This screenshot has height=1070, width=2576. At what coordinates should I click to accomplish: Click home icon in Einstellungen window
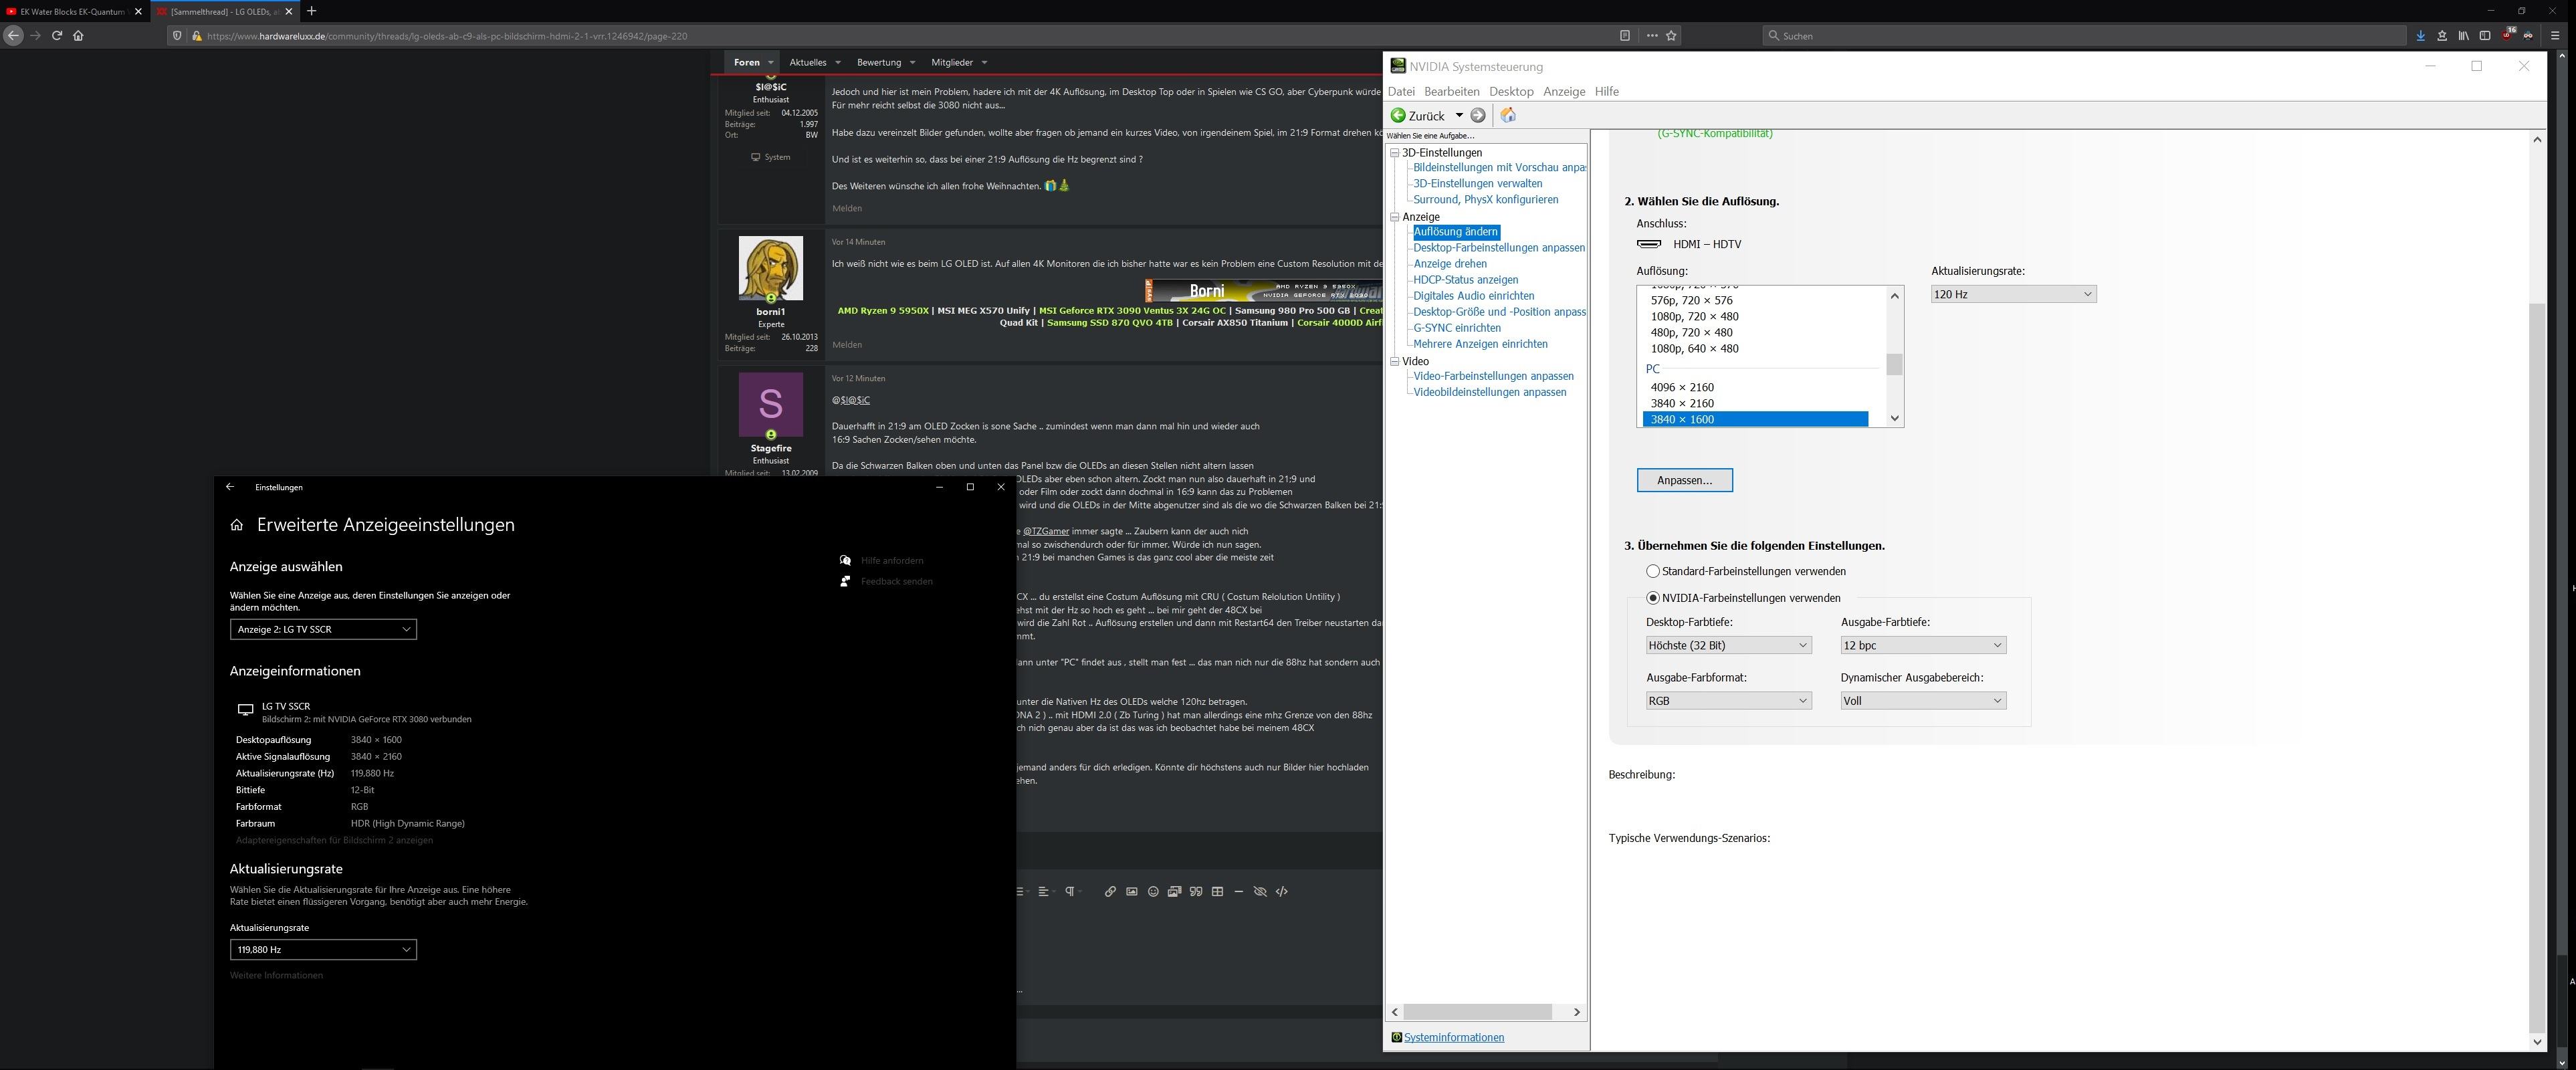[237, 525]
